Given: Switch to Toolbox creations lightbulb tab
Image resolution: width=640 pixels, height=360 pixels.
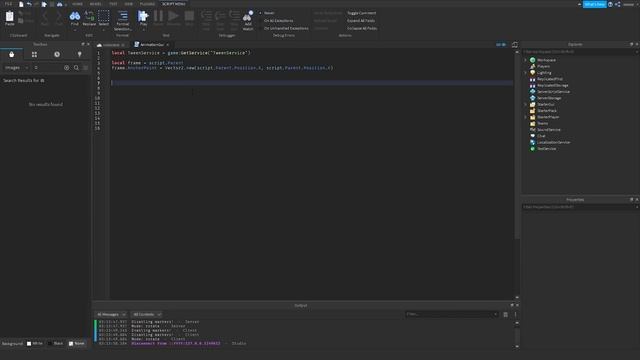Looking at the screenshot, I should point(80,54).
